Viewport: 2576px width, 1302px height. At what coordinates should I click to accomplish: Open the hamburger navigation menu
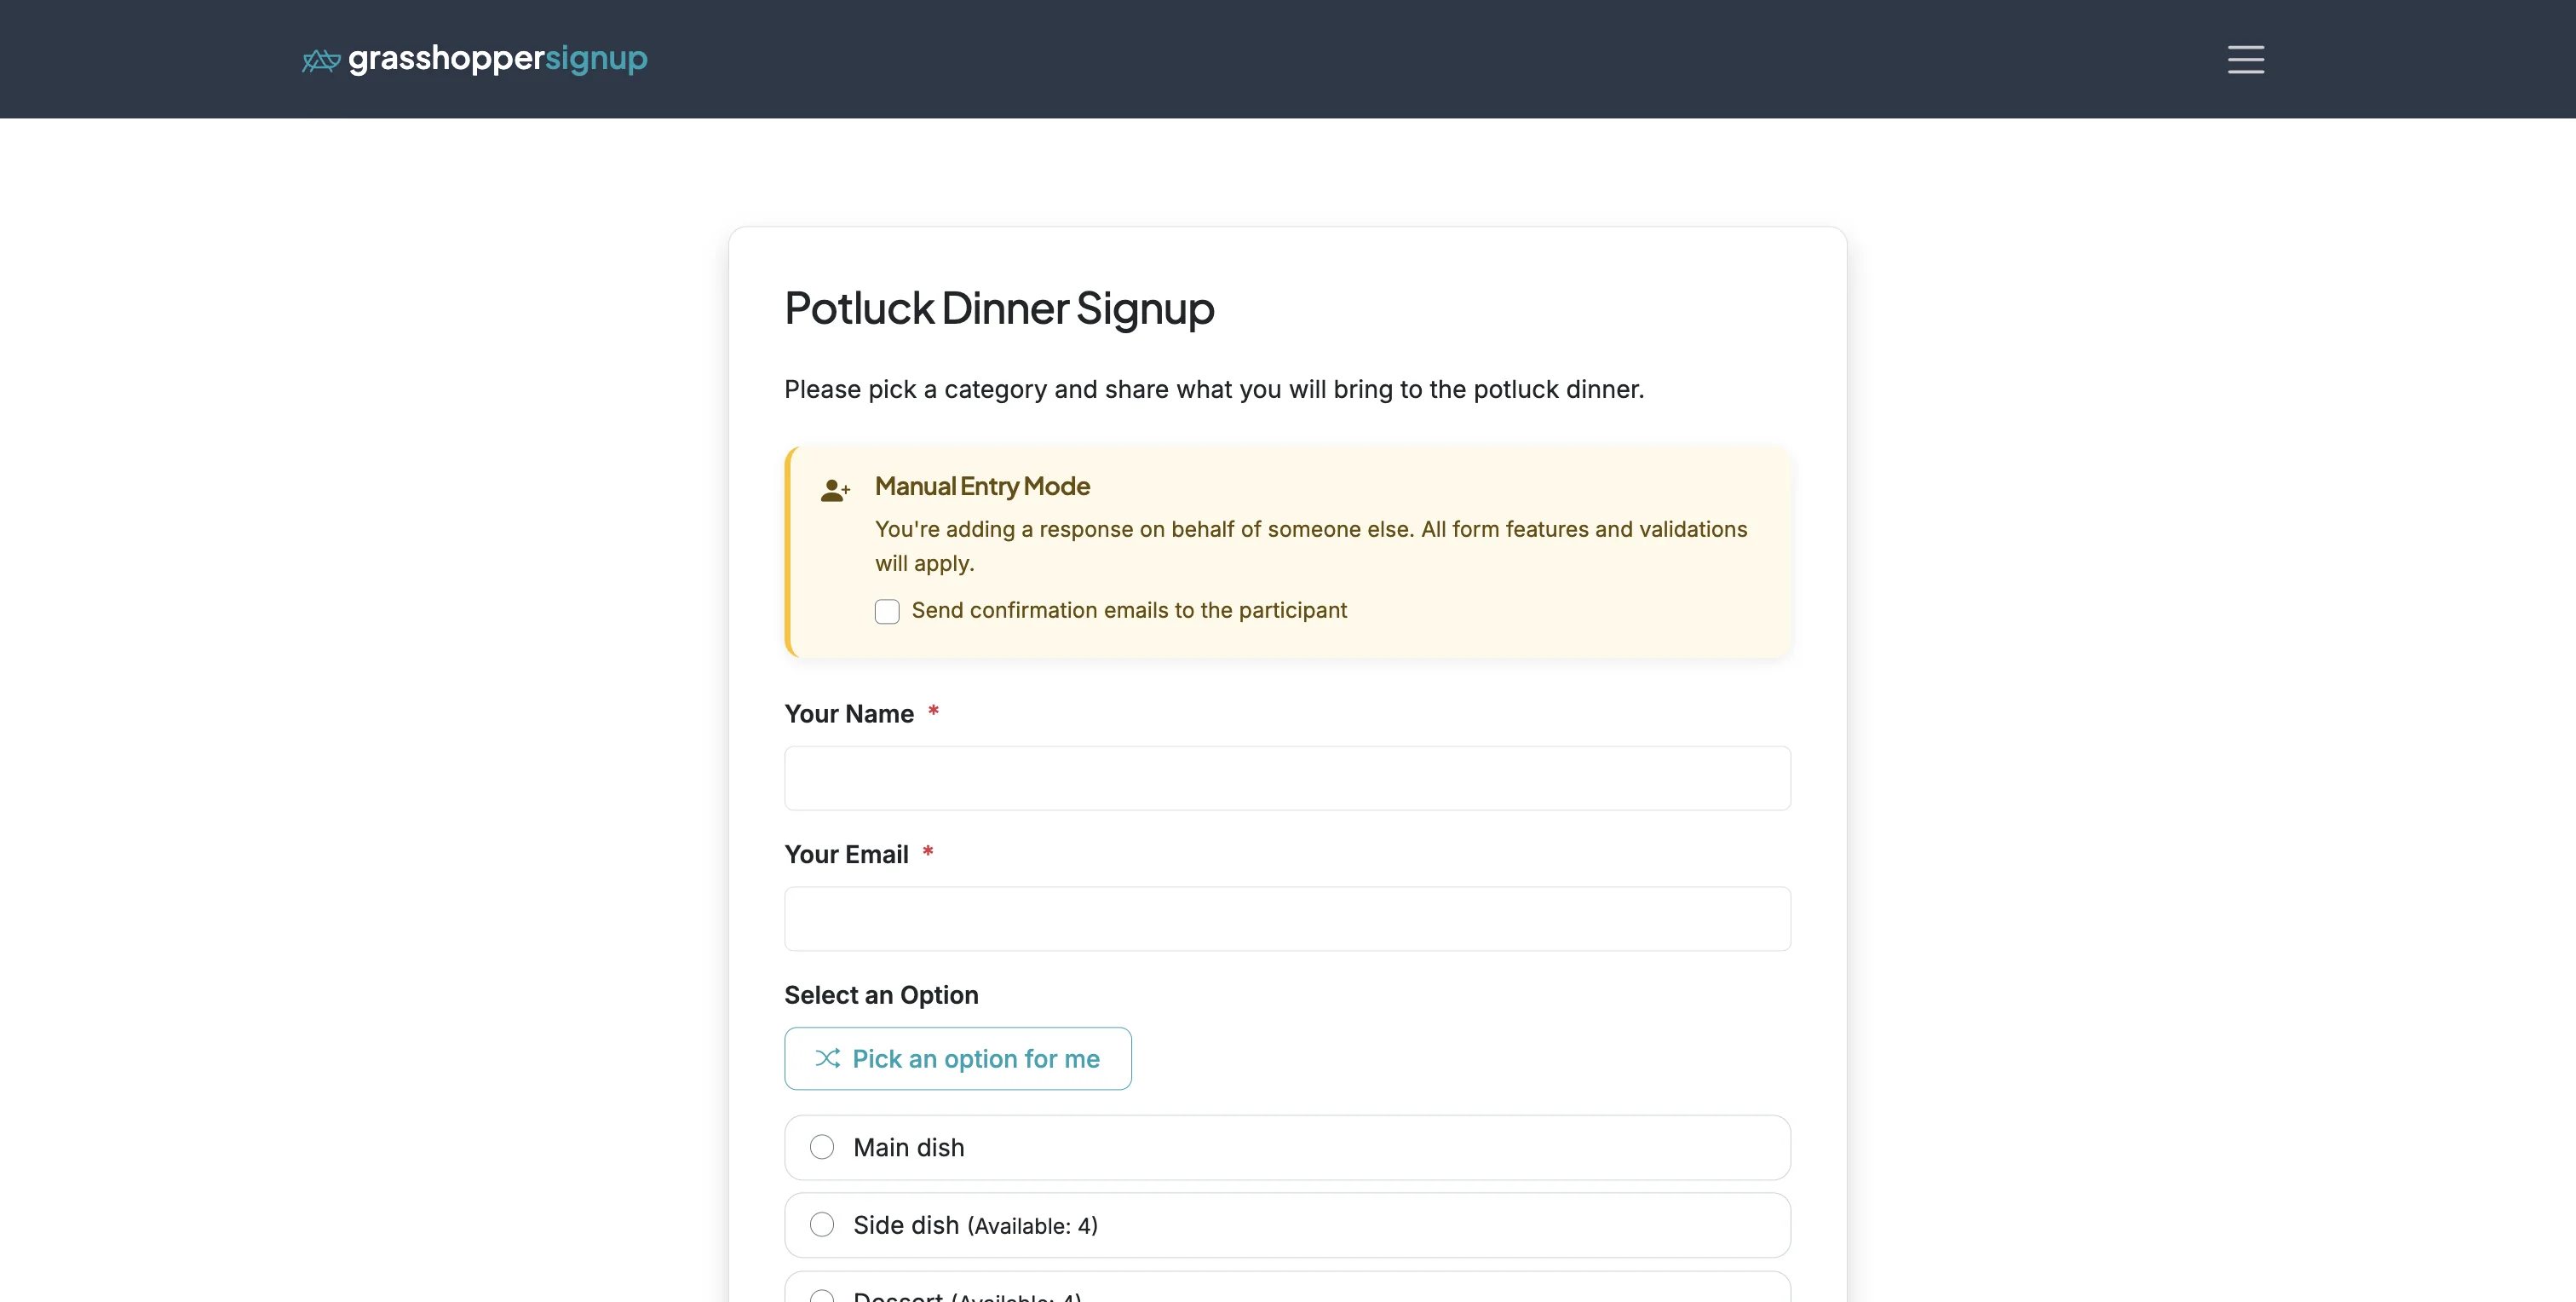point(2246,59)
